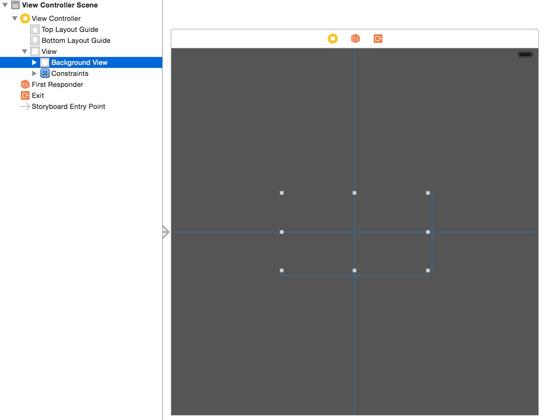Select the View Controller yellow icon in outline
The width and height of the screenshot is (550, 420).
pyautogui.click(x=25, y=19)
